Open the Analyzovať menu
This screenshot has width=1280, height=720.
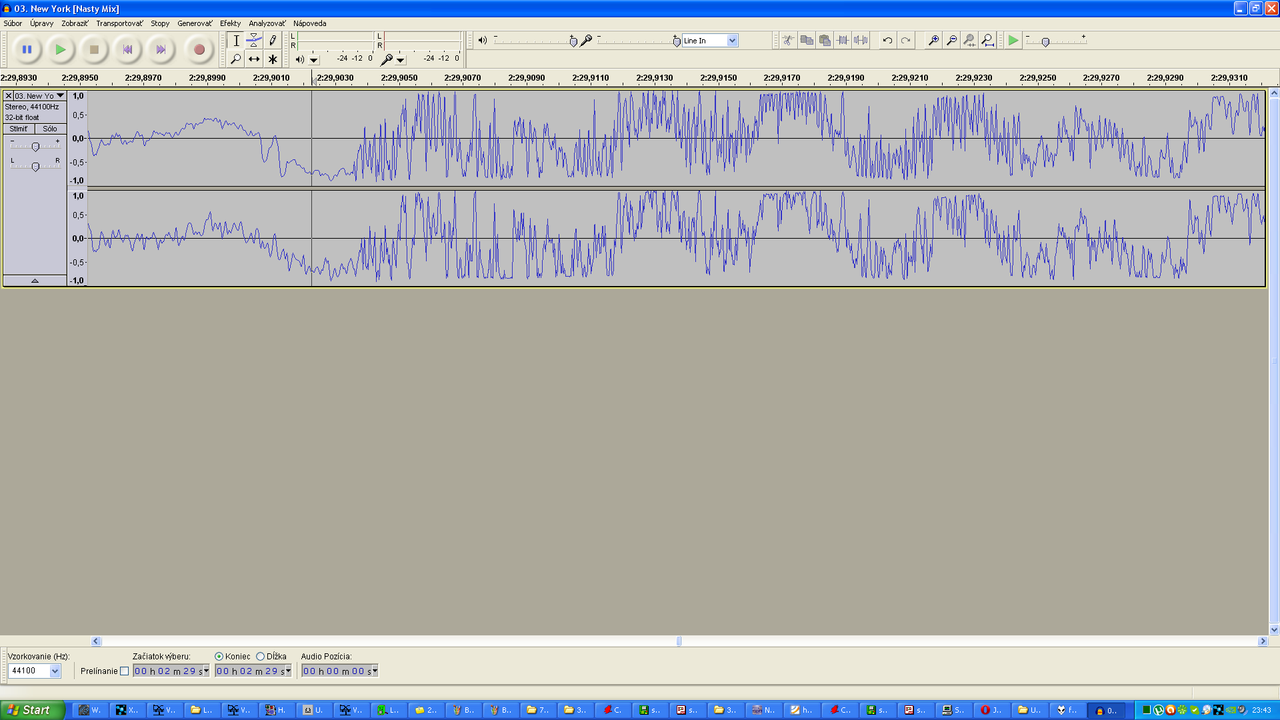pyautogui.click(x=267, y=23)
